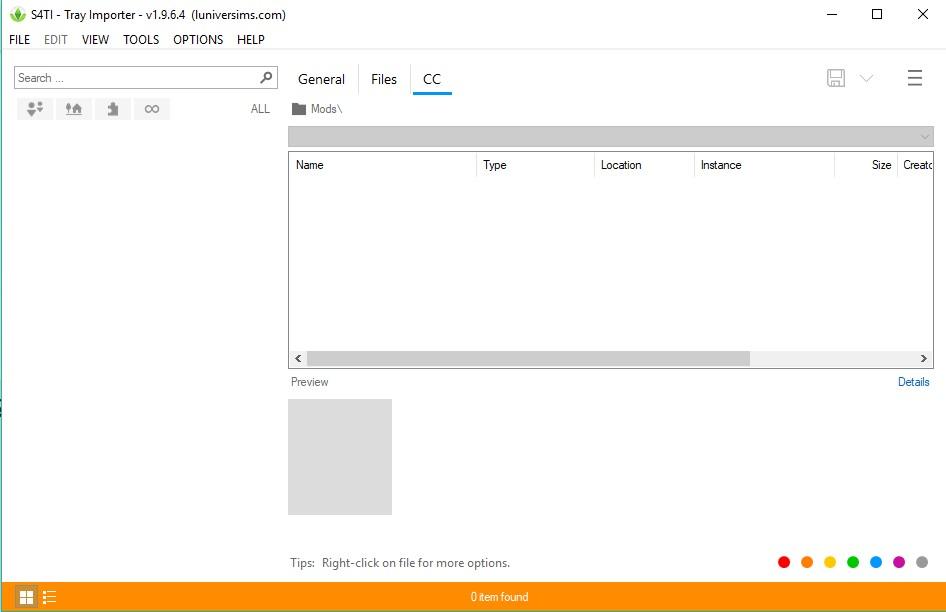Open the VIEW menu
Image resolution: width=946 pixels, height=612 pixels.
tap(95, 40)
